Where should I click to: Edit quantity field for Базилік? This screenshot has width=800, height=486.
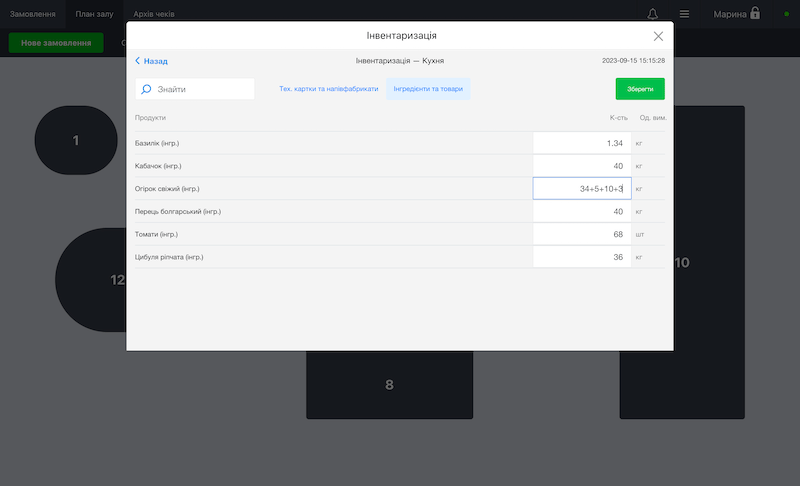582,143
